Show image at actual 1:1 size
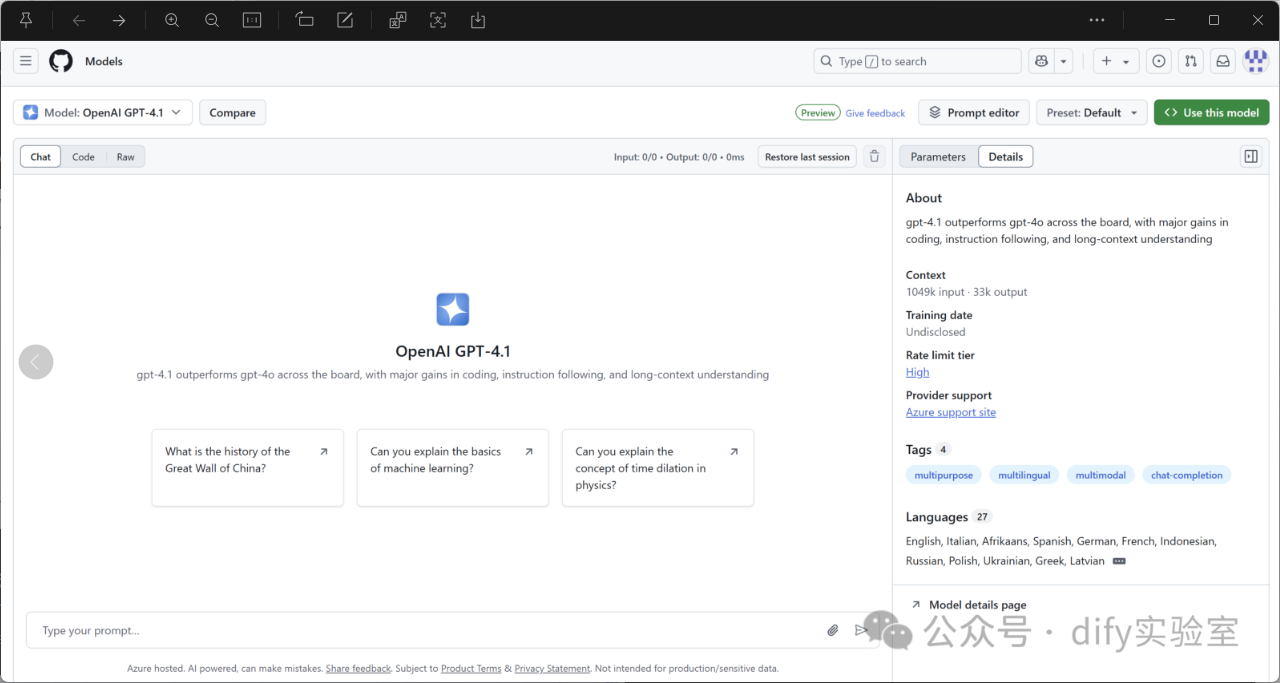 coord(252,20)
